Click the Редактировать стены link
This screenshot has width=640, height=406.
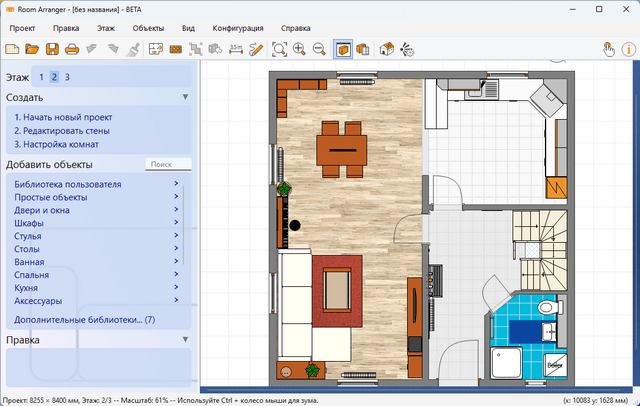point(61,131)
